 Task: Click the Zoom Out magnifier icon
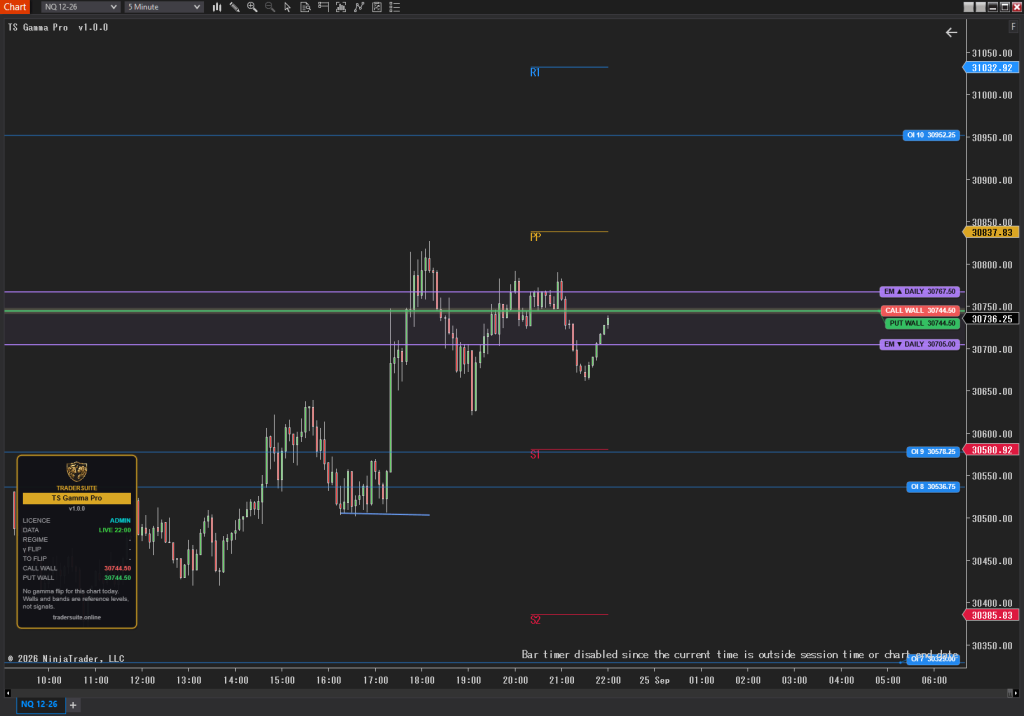(270, 7)
